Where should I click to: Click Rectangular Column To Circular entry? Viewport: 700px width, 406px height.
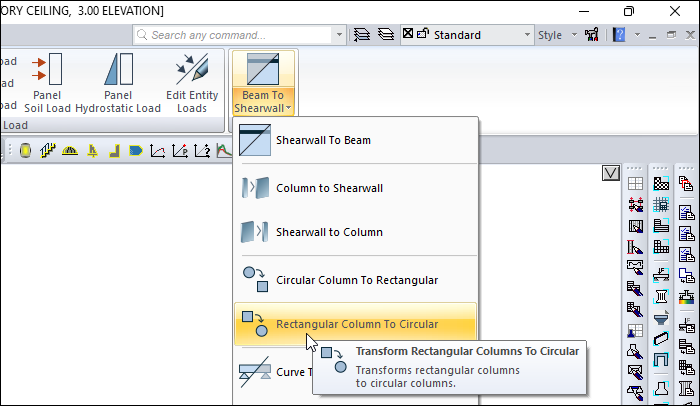coord(356,324)
